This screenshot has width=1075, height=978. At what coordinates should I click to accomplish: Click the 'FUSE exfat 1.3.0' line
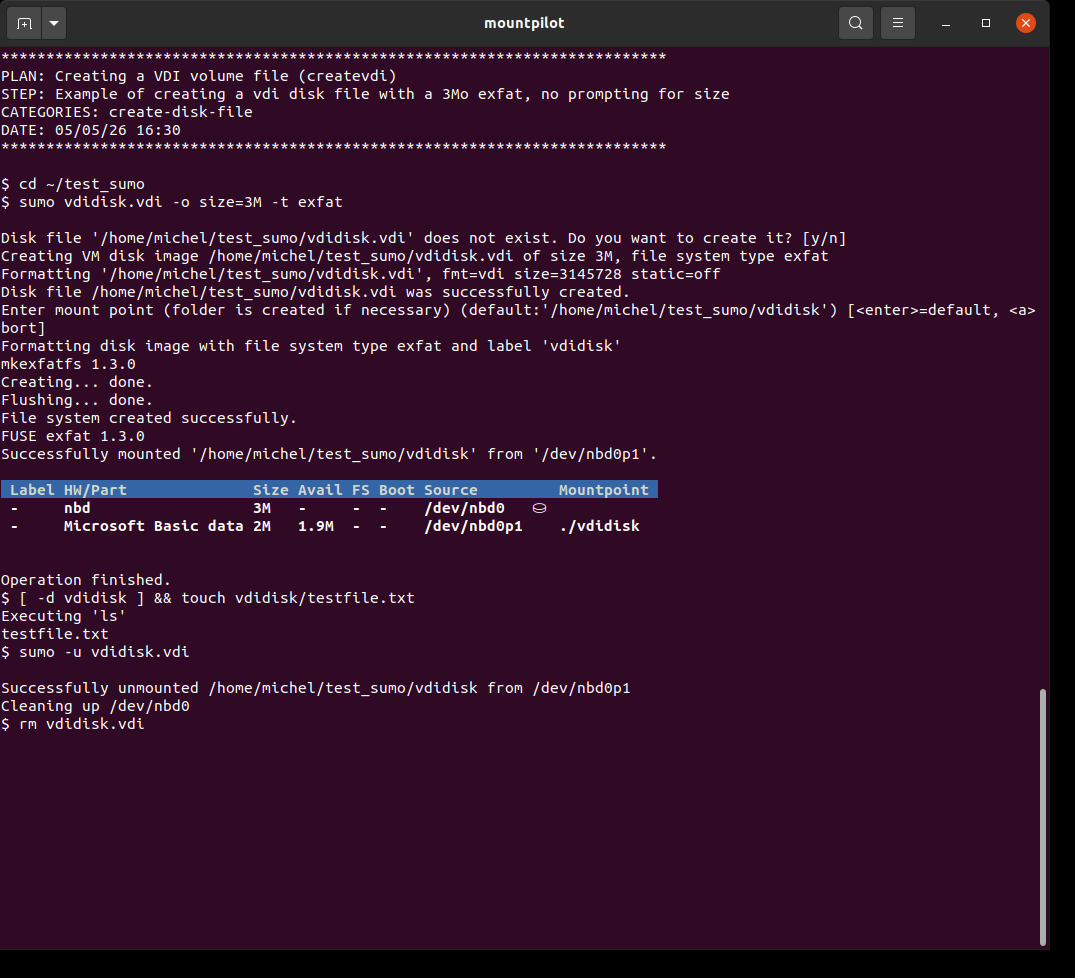[73, 436]
